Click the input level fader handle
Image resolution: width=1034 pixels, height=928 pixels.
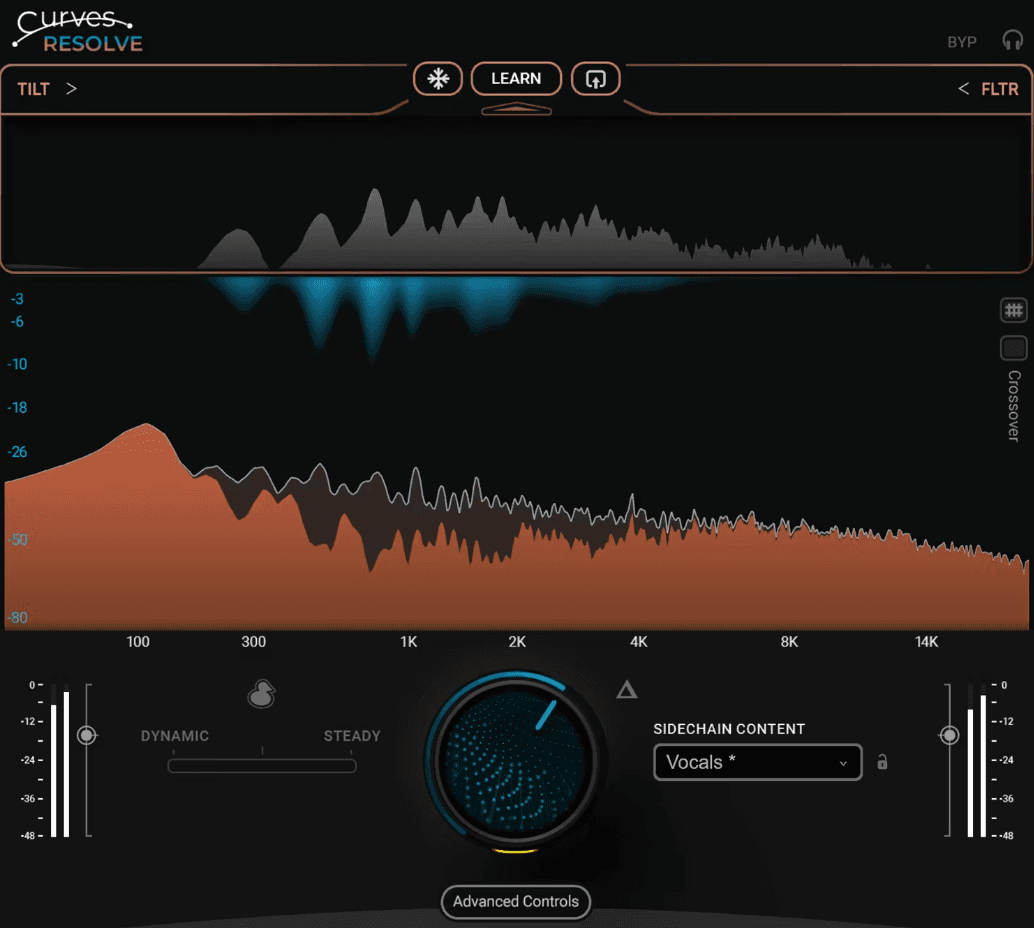[x=87, y=735]
